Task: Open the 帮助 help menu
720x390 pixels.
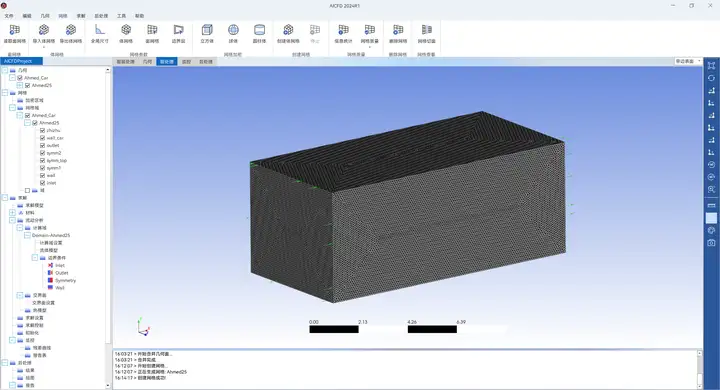Action: pyautogui.click(x=139, y=16)
